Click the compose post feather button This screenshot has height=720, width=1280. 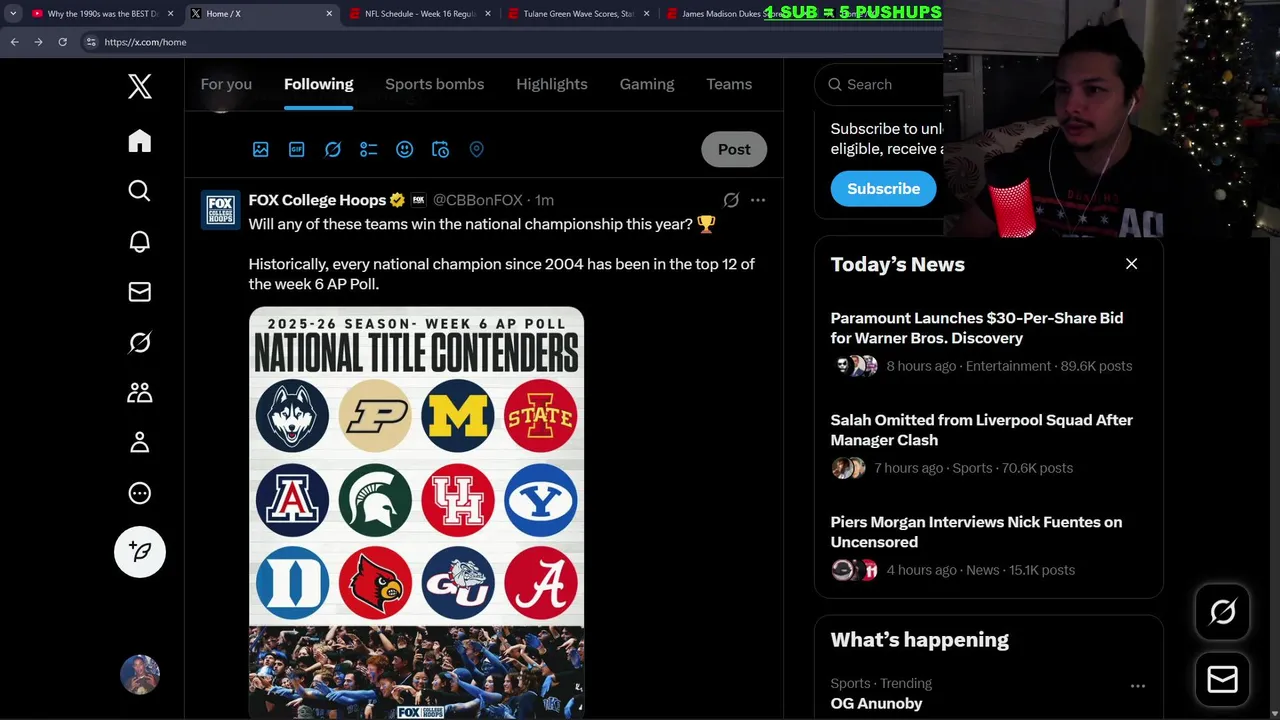[x=140, y=552]
